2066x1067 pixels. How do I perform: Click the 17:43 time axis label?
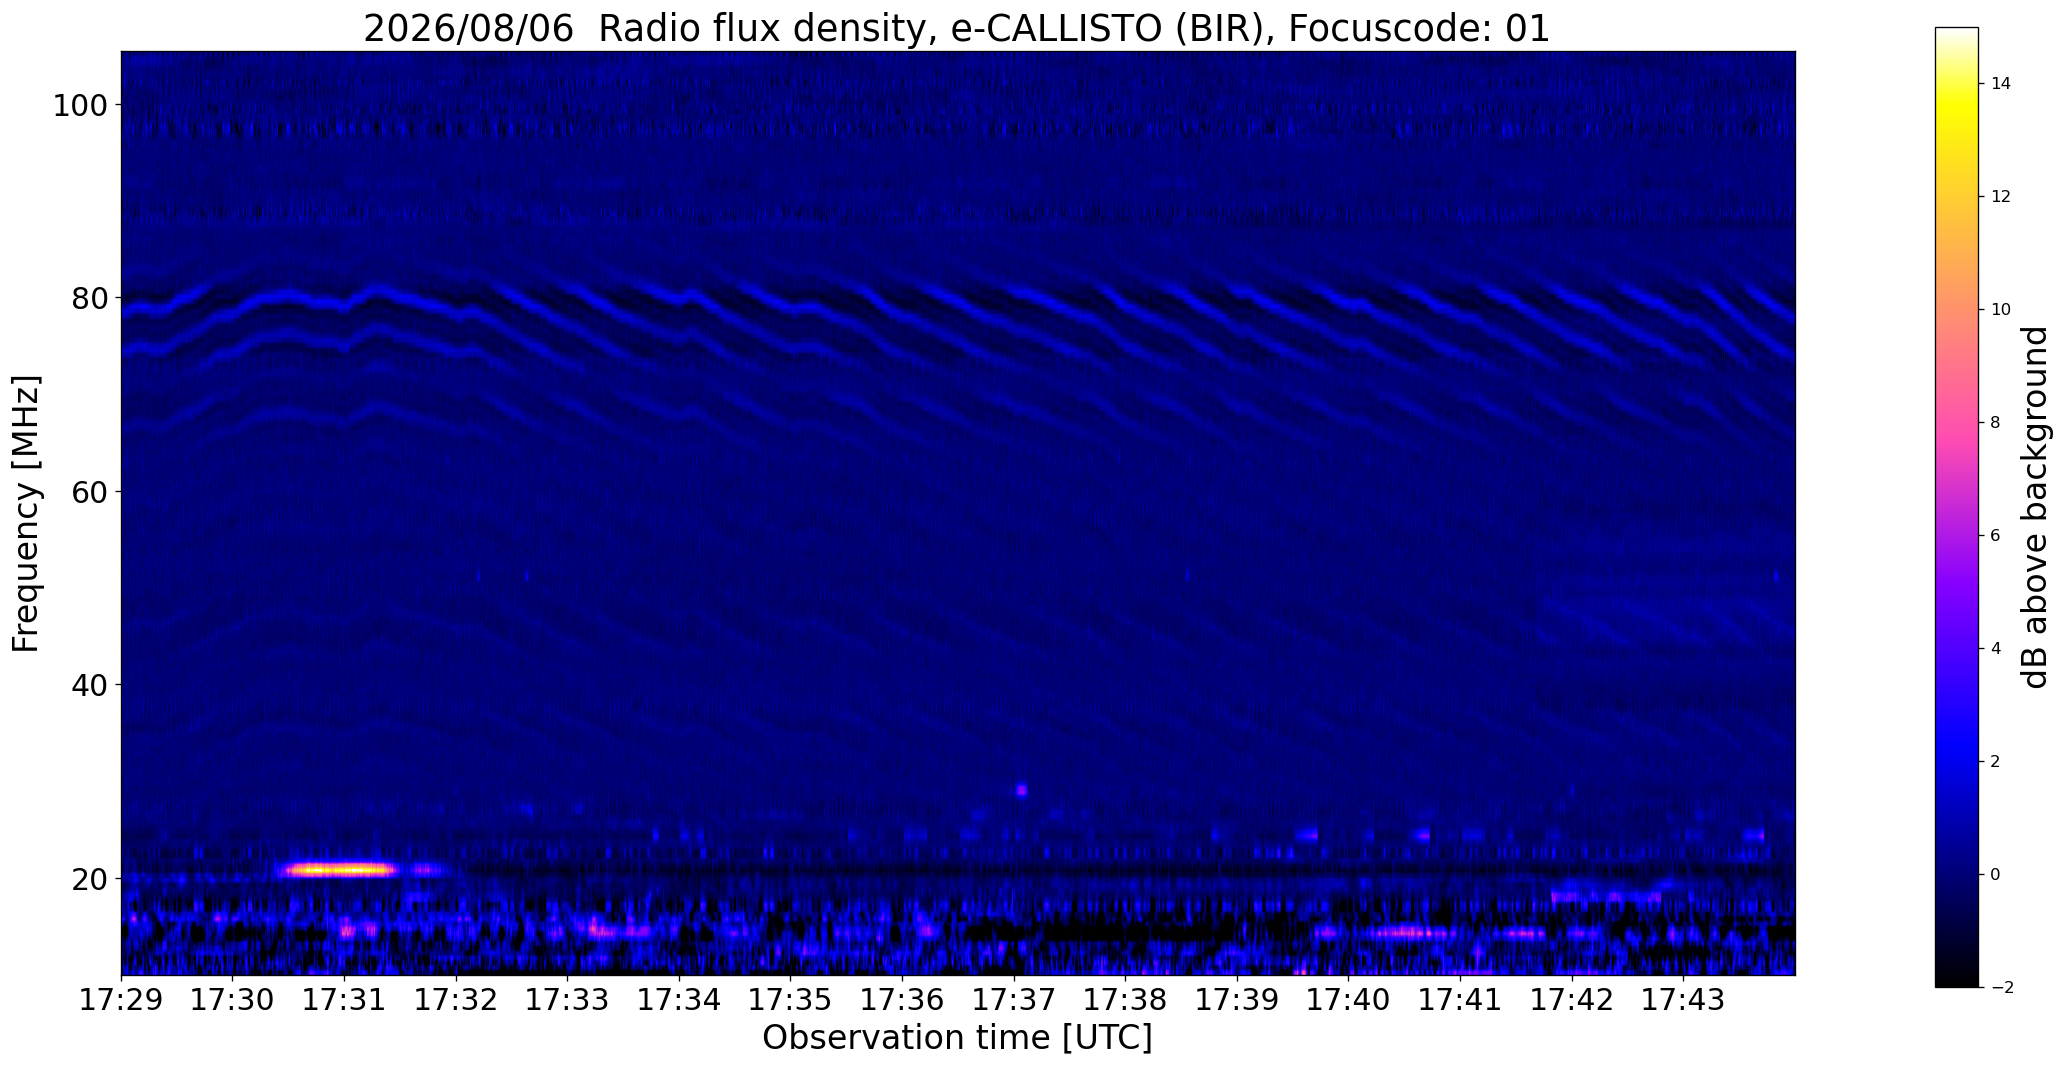1684,999
